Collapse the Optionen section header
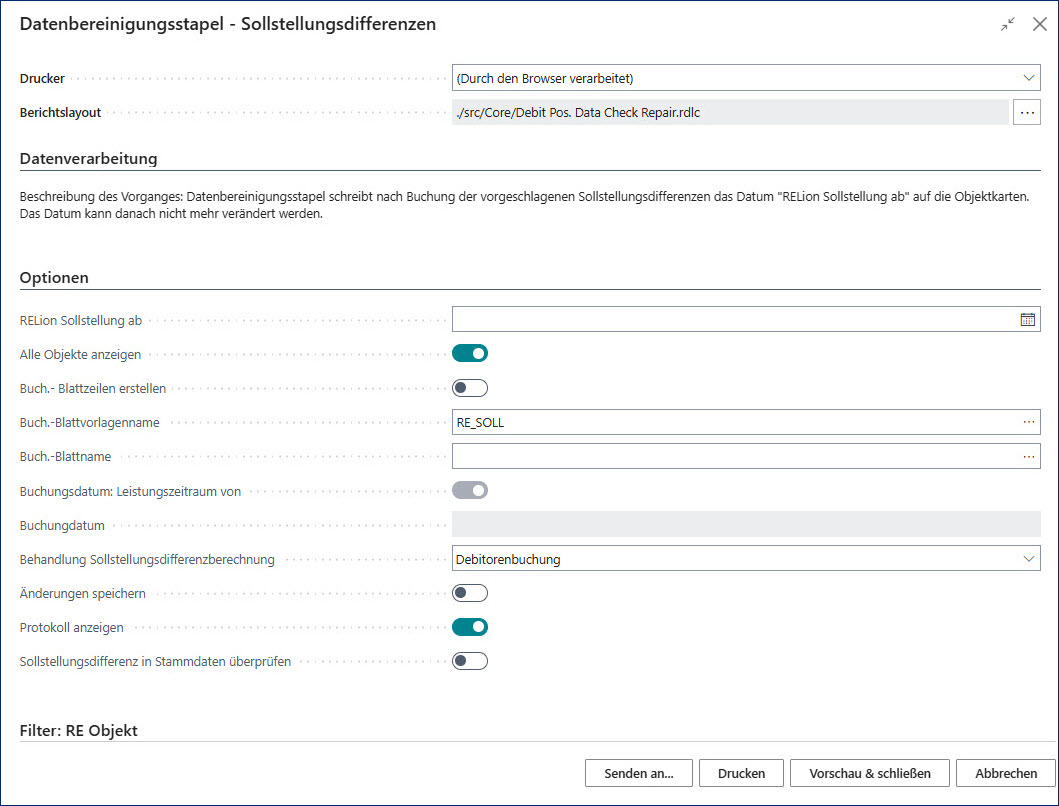Image resolution: width=1059 pixels, height=806 pixels. (54, 277)
